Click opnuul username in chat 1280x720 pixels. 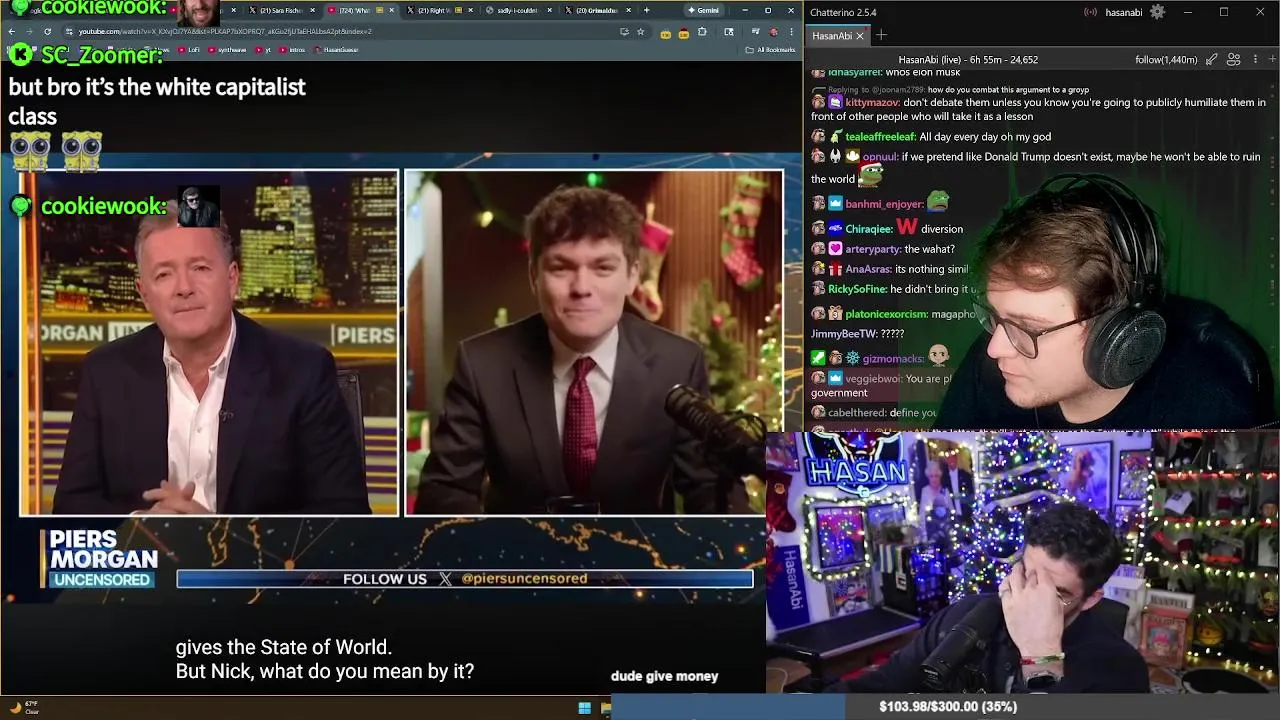880,157
